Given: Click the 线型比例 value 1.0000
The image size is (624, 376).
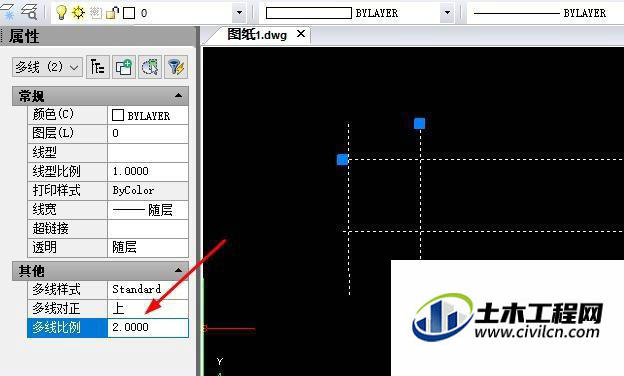Looking at the screenshot, I should click(x=148, y=171).
